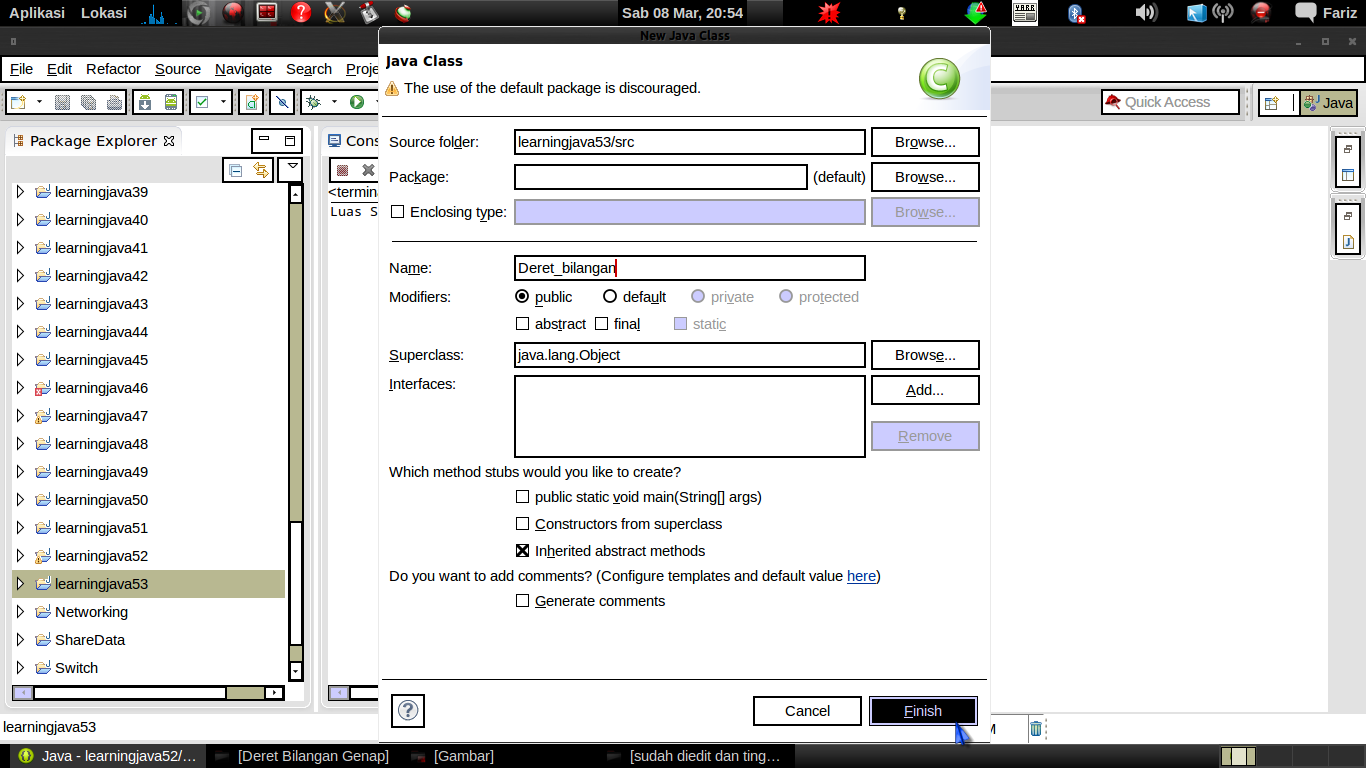
Task: Click the Quick Access search field
Action: coord(1170,102)
